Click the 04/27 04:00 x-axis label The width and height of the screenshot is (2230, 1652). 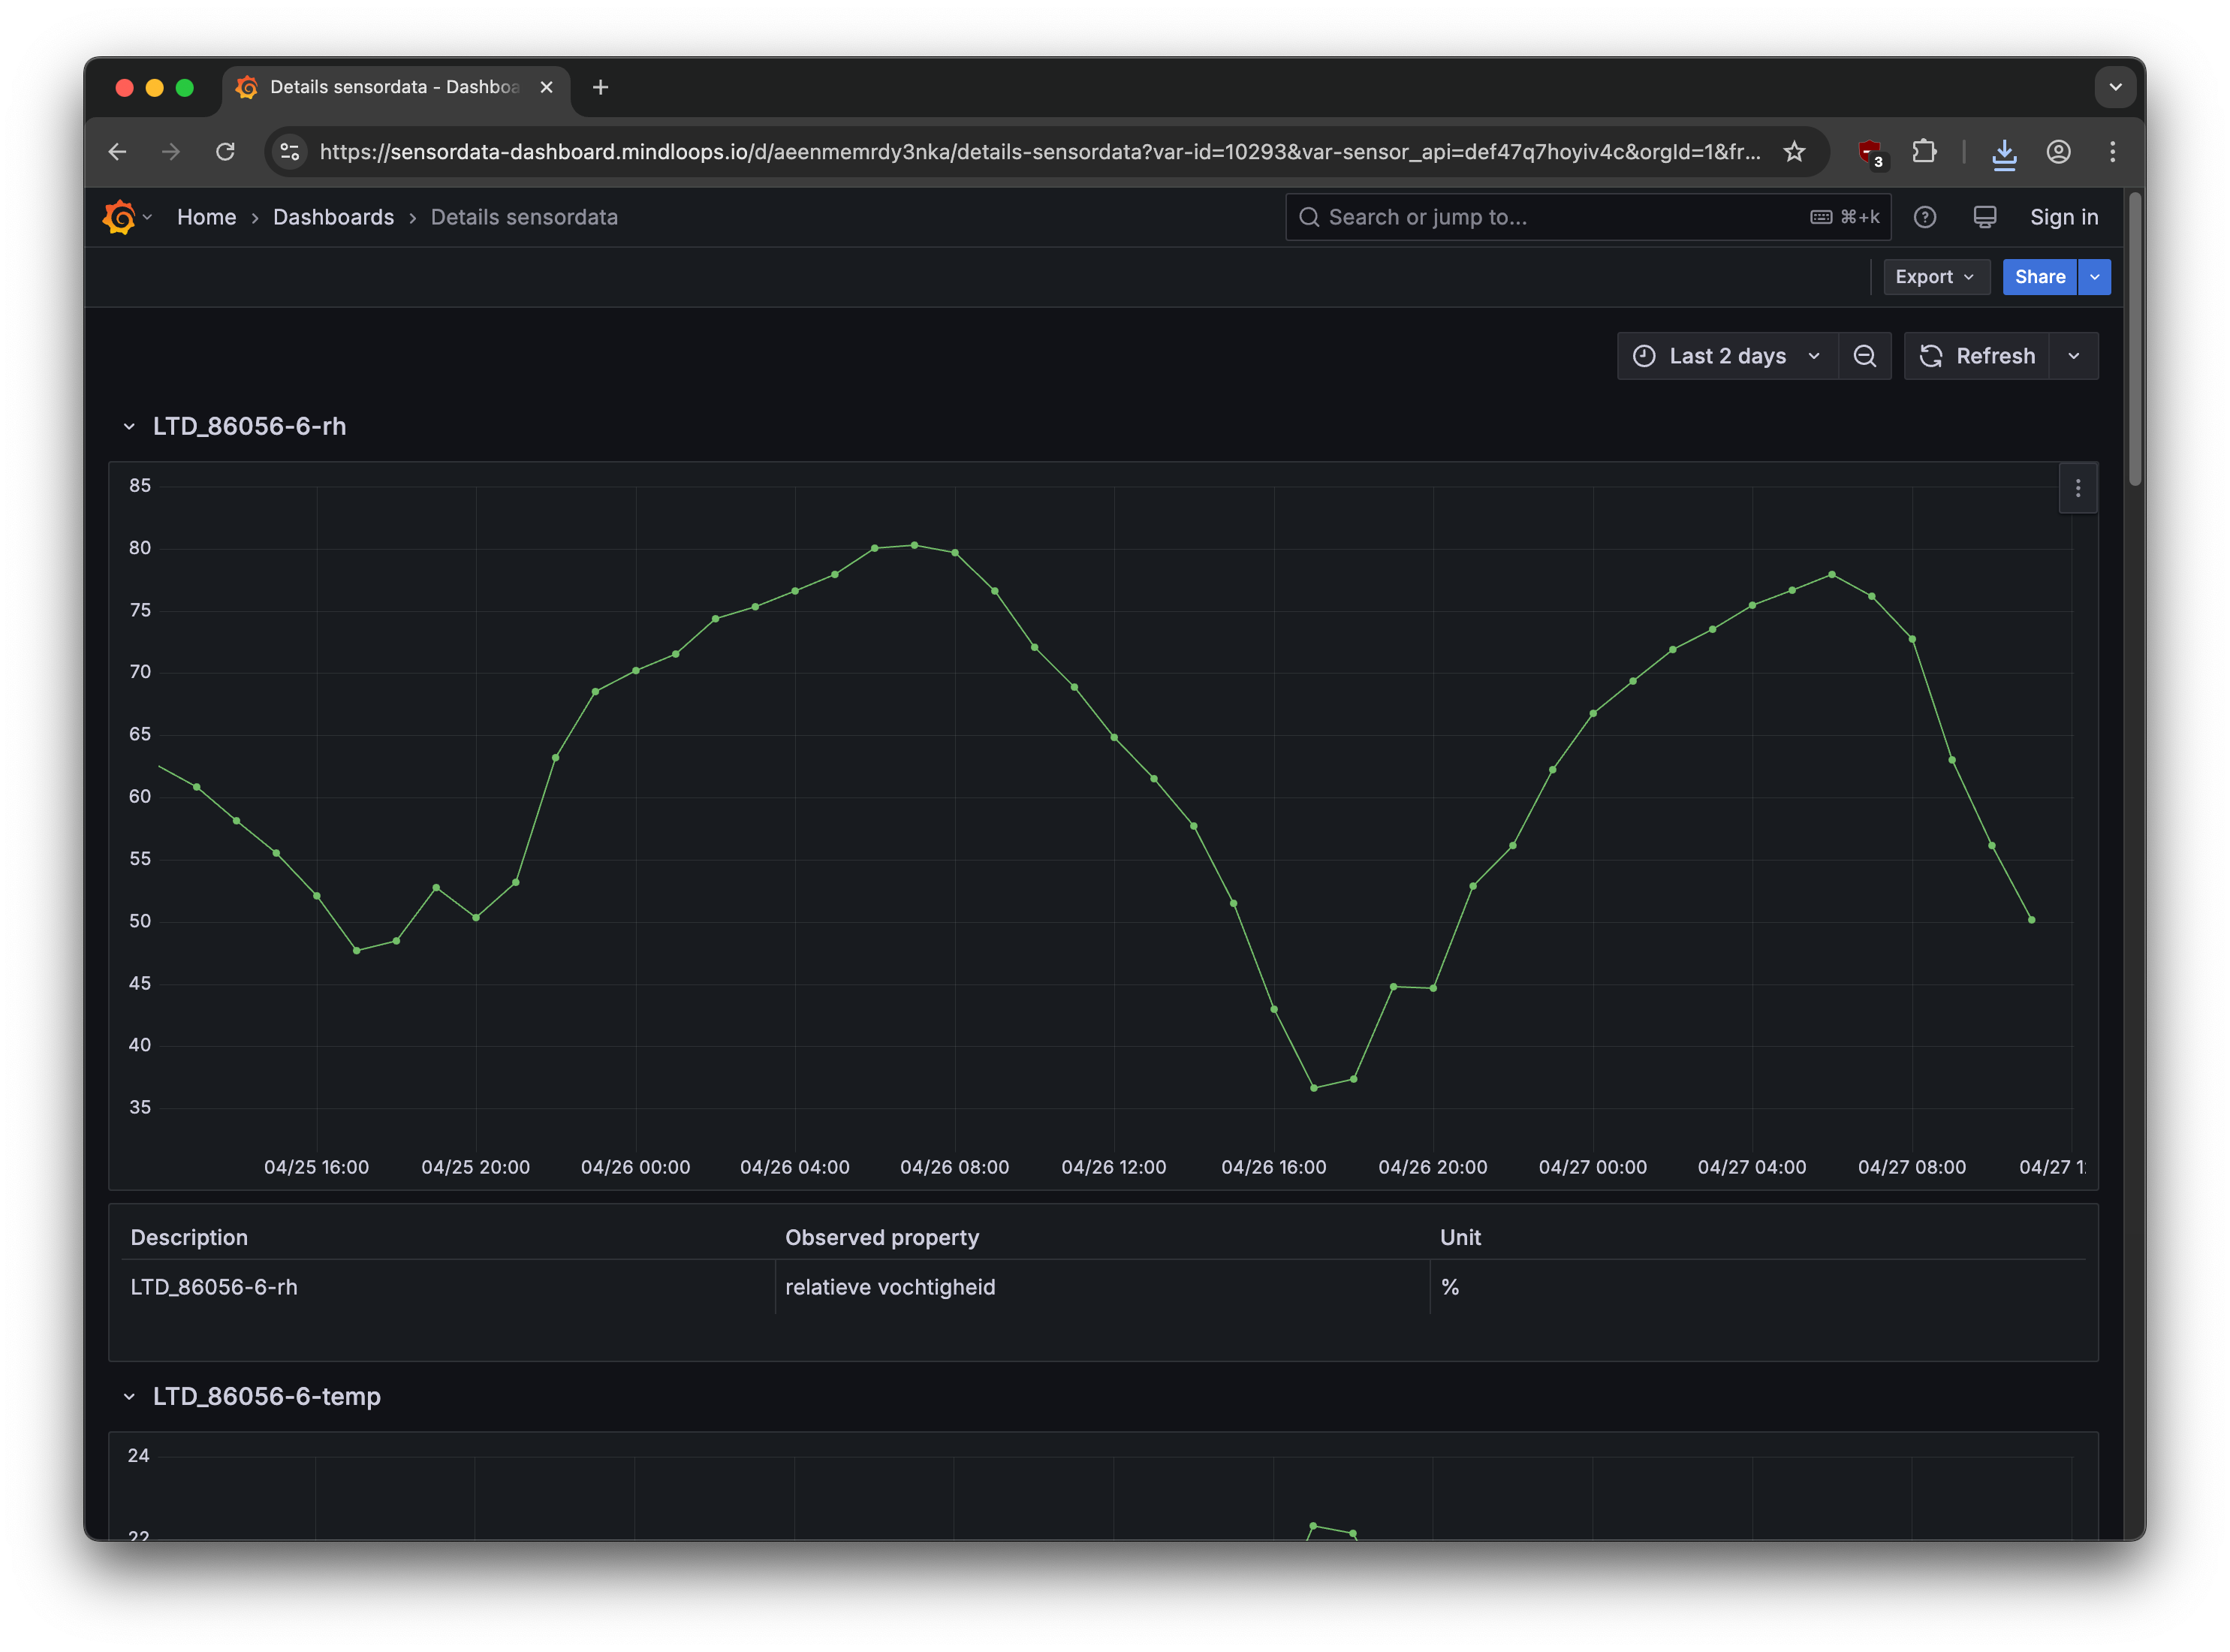coord(1751,1167)
